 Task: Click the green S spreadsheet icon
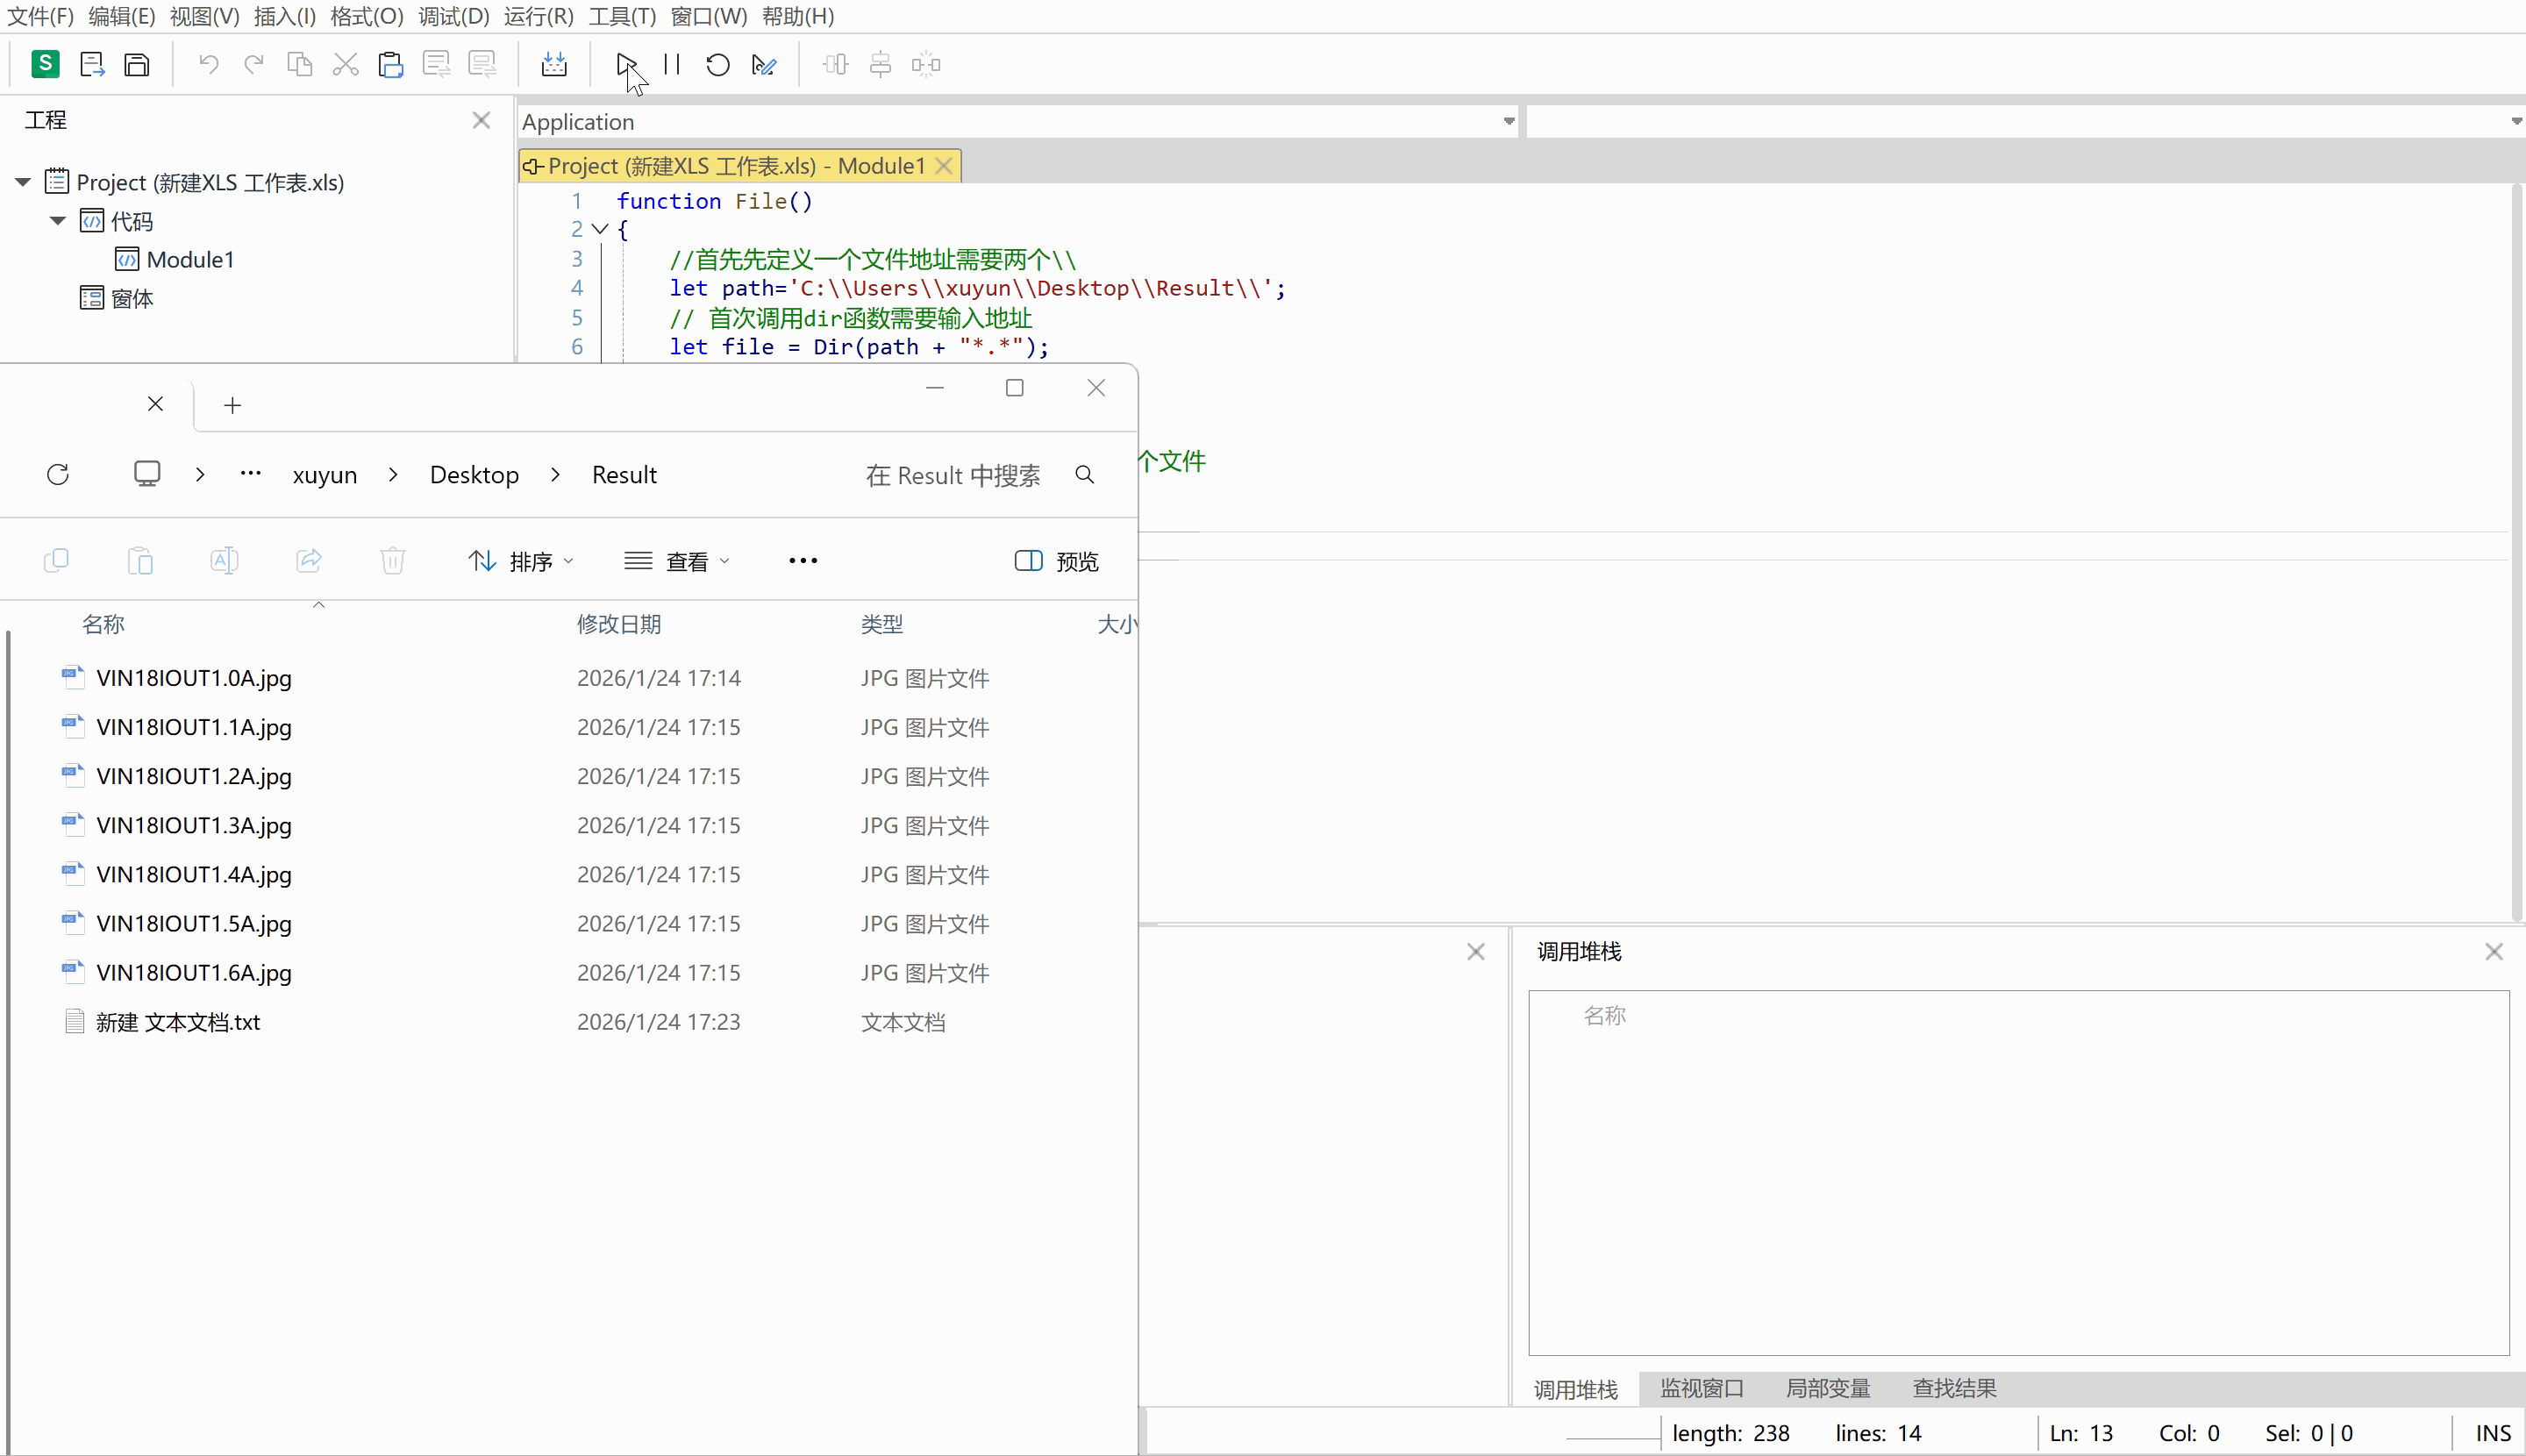(x=45, y=64)
